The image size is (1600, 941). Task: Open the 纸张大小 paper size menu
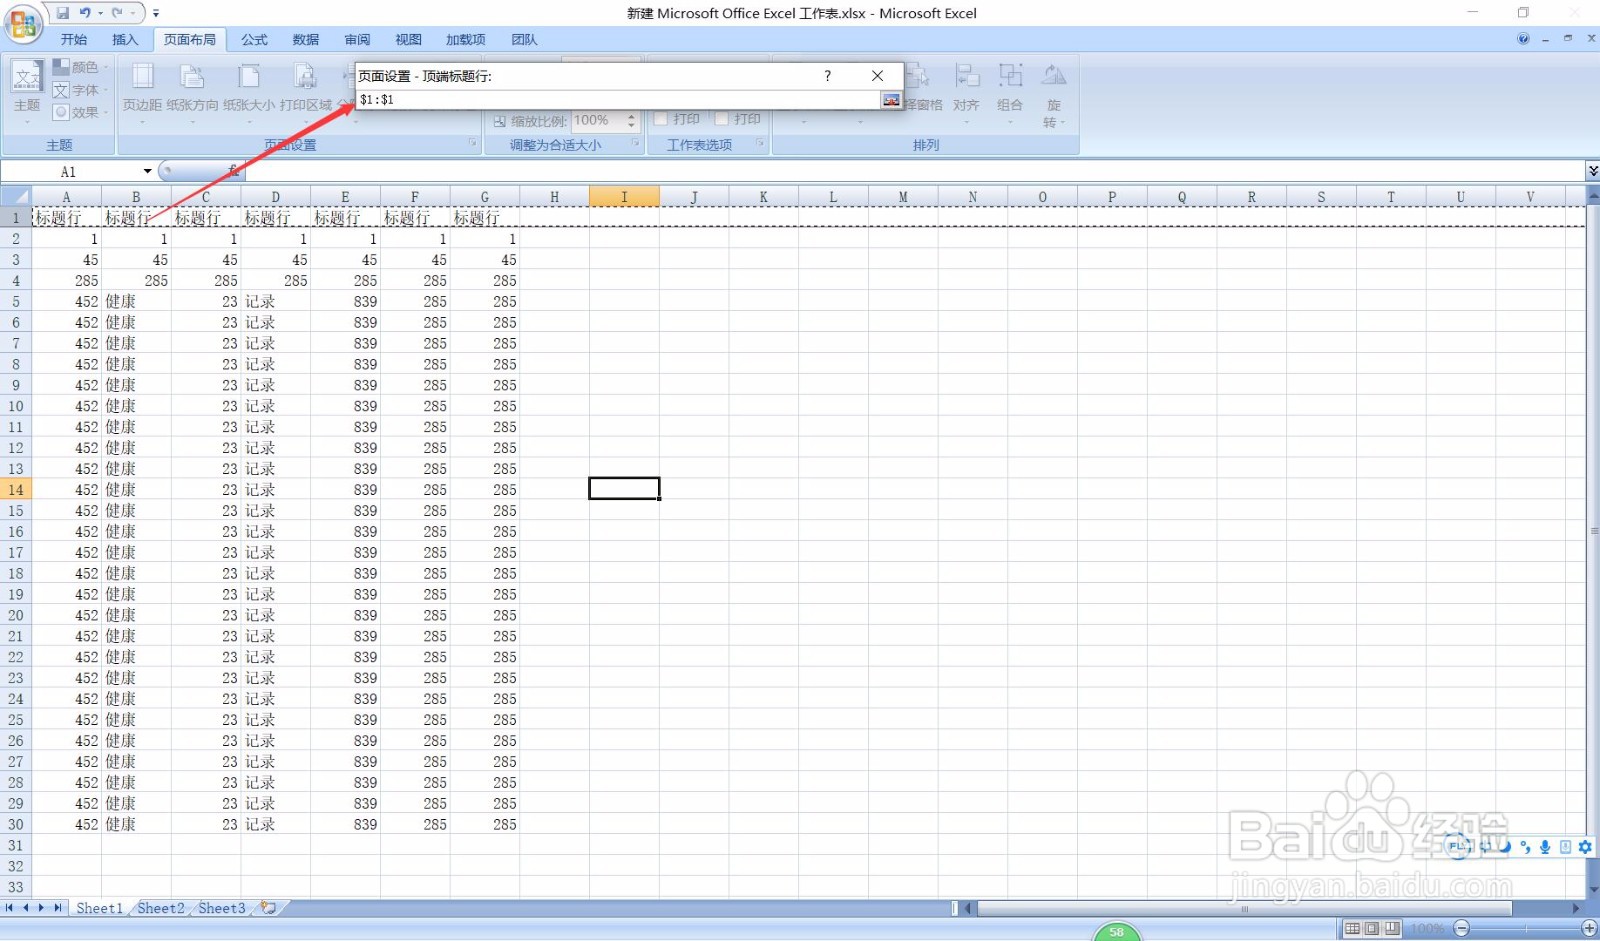point(249,92)
